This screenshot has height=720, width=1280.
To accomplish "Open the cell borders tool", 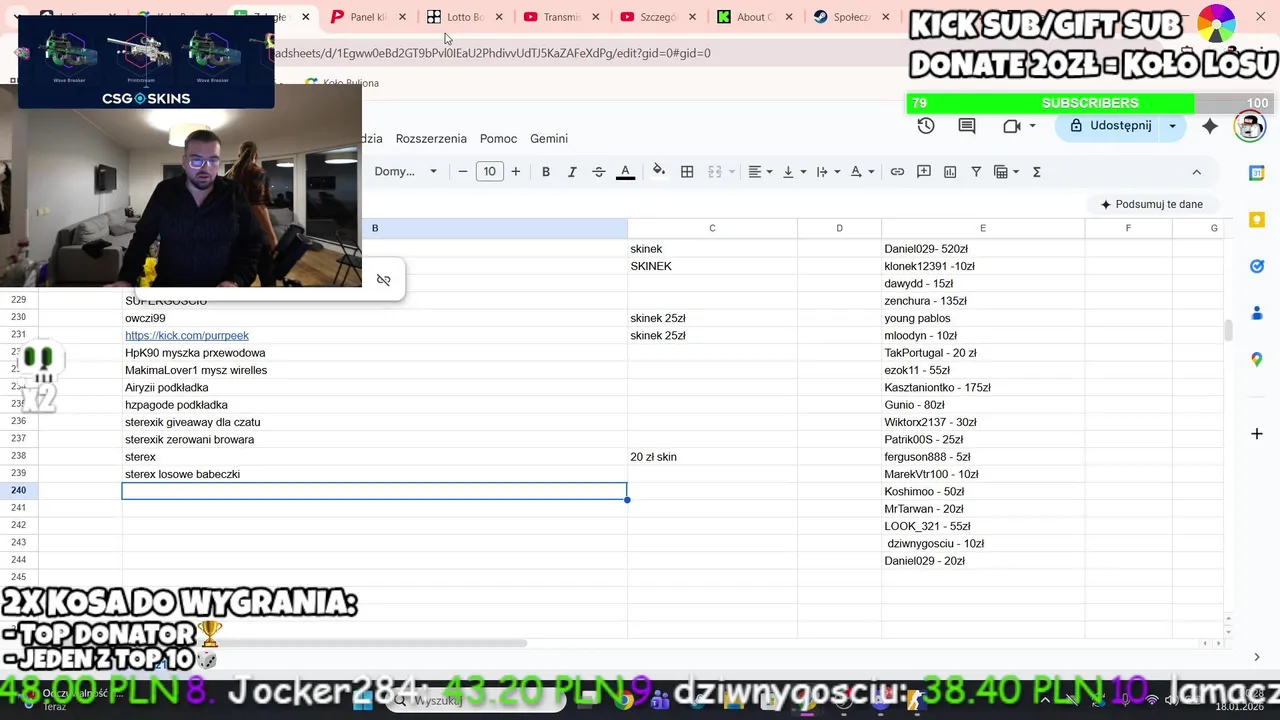I will point(687,172).
